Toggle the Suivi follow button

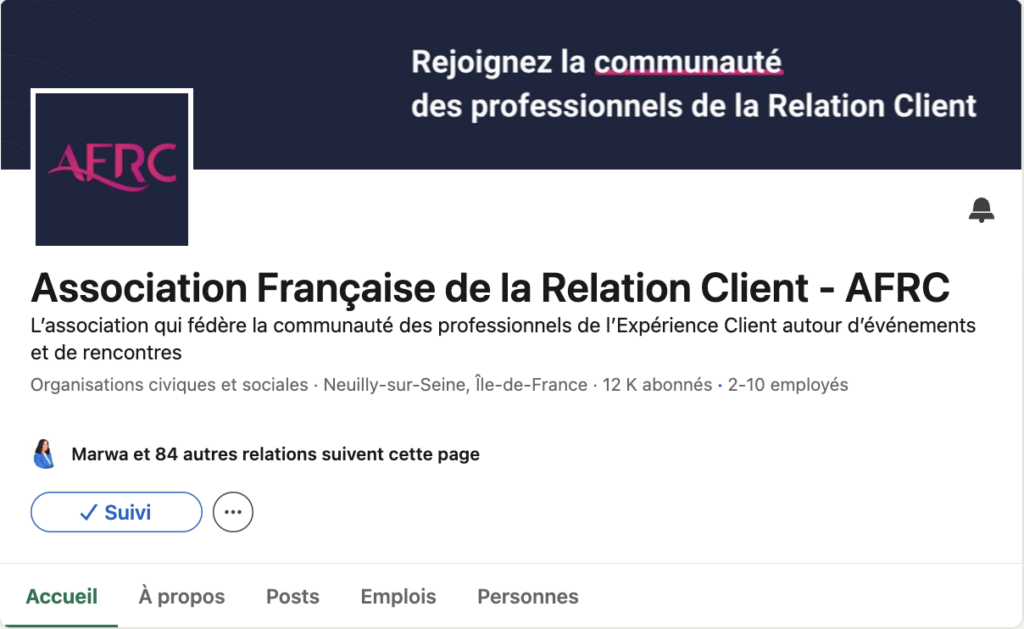[x=116, y=512]
